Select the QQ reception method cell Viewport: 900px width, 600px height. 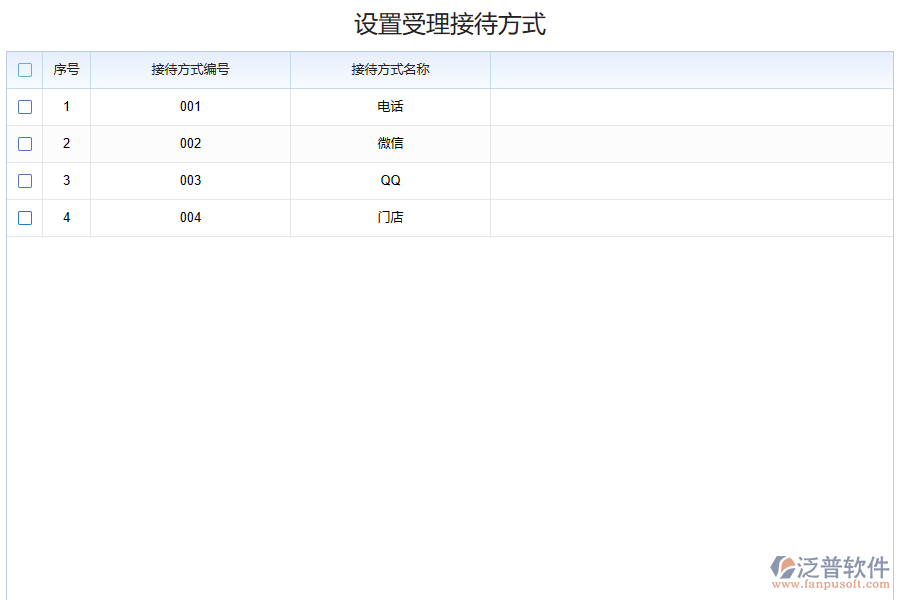coord(390,181)
